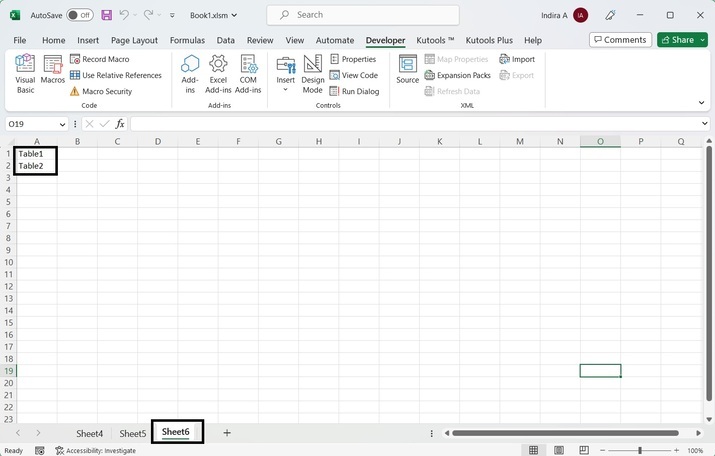Open the Add-ins store button
Screen dimensions: 715x456
(x=190, y=74)
